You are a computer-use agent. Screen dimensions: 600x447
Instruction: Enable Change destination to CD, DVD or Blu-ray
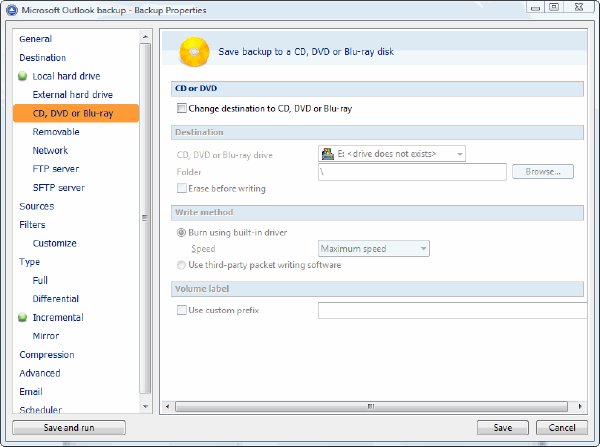tap(182, 108)
